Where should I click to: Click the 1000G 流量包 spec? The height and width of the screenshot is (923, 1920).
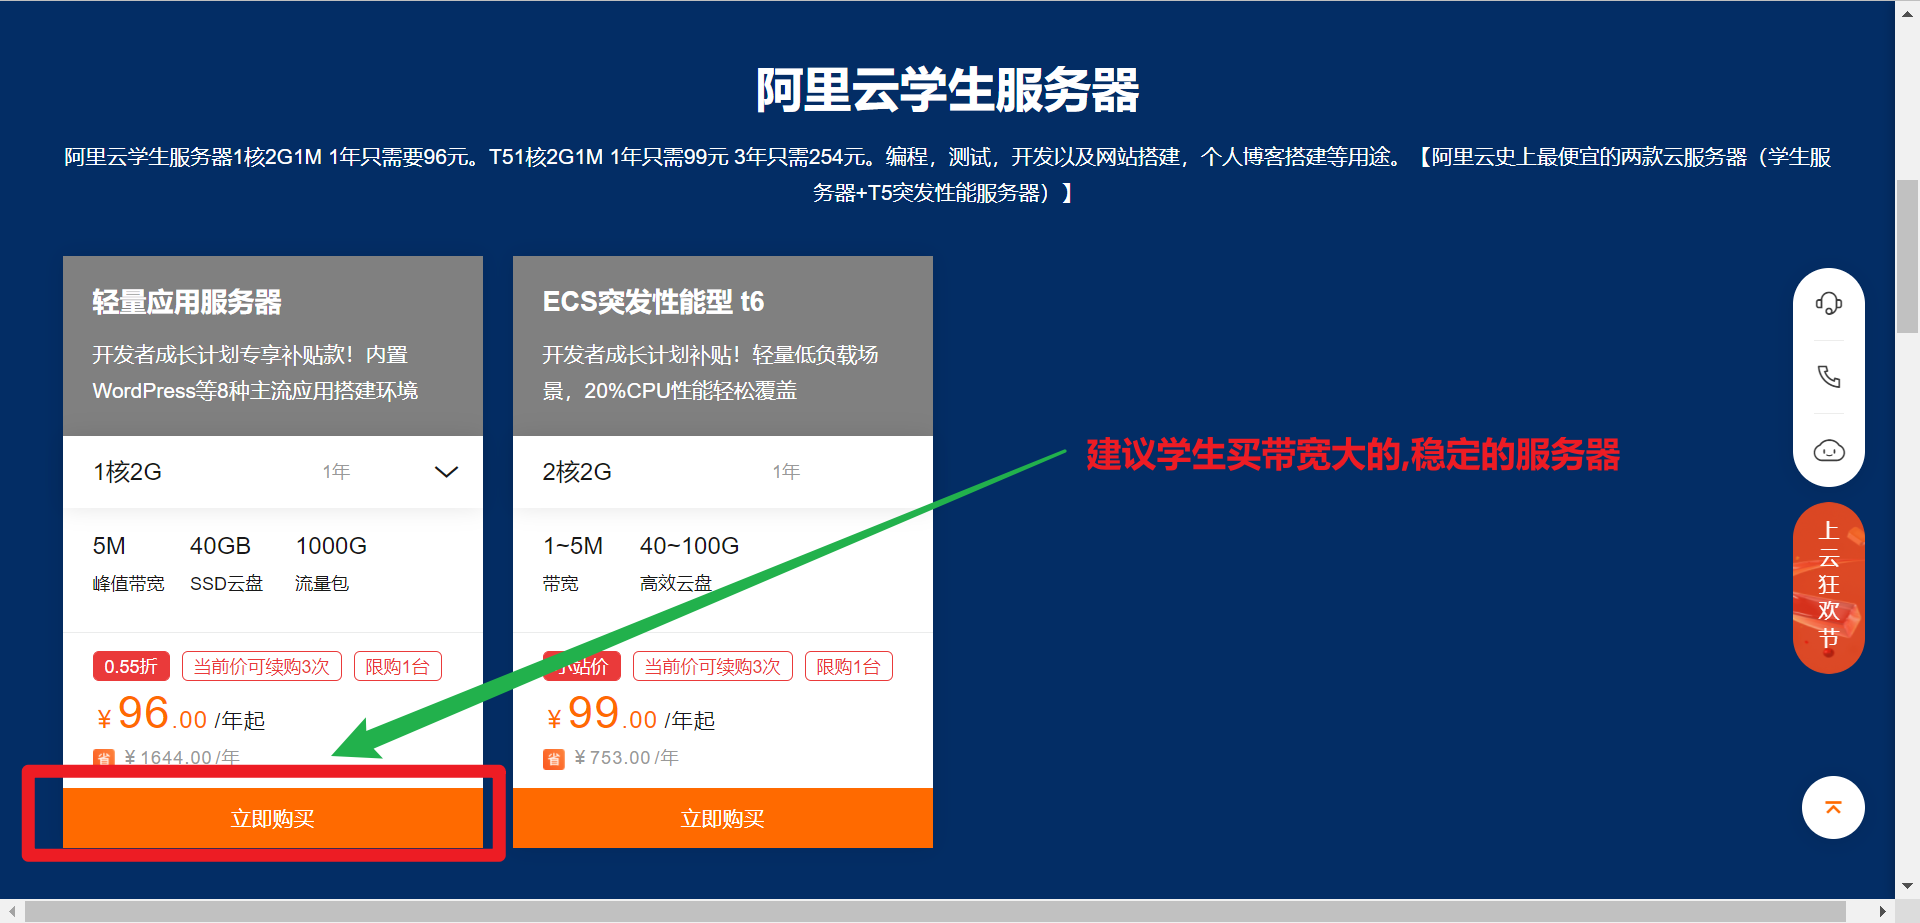331,564
